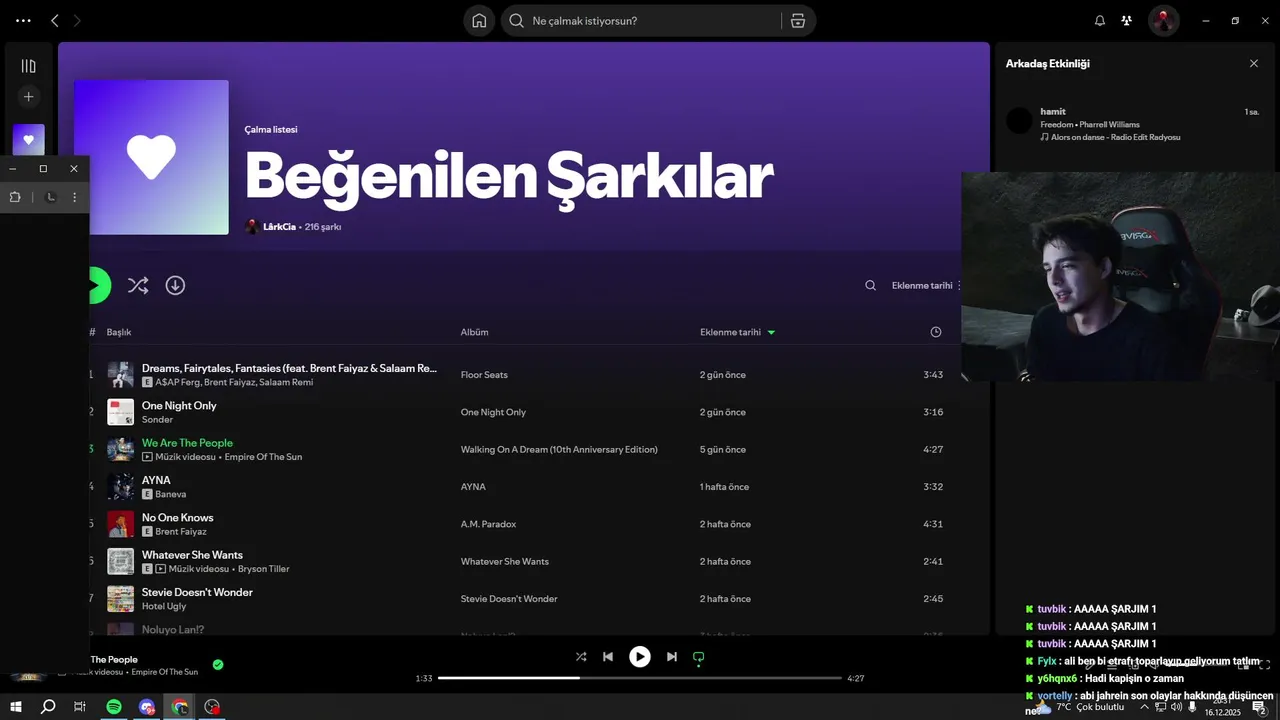The image size is (1280, 720).
Task: Open the 'Eklenme tarihi' sort order dropdown
Action: (x=926, y=285)
